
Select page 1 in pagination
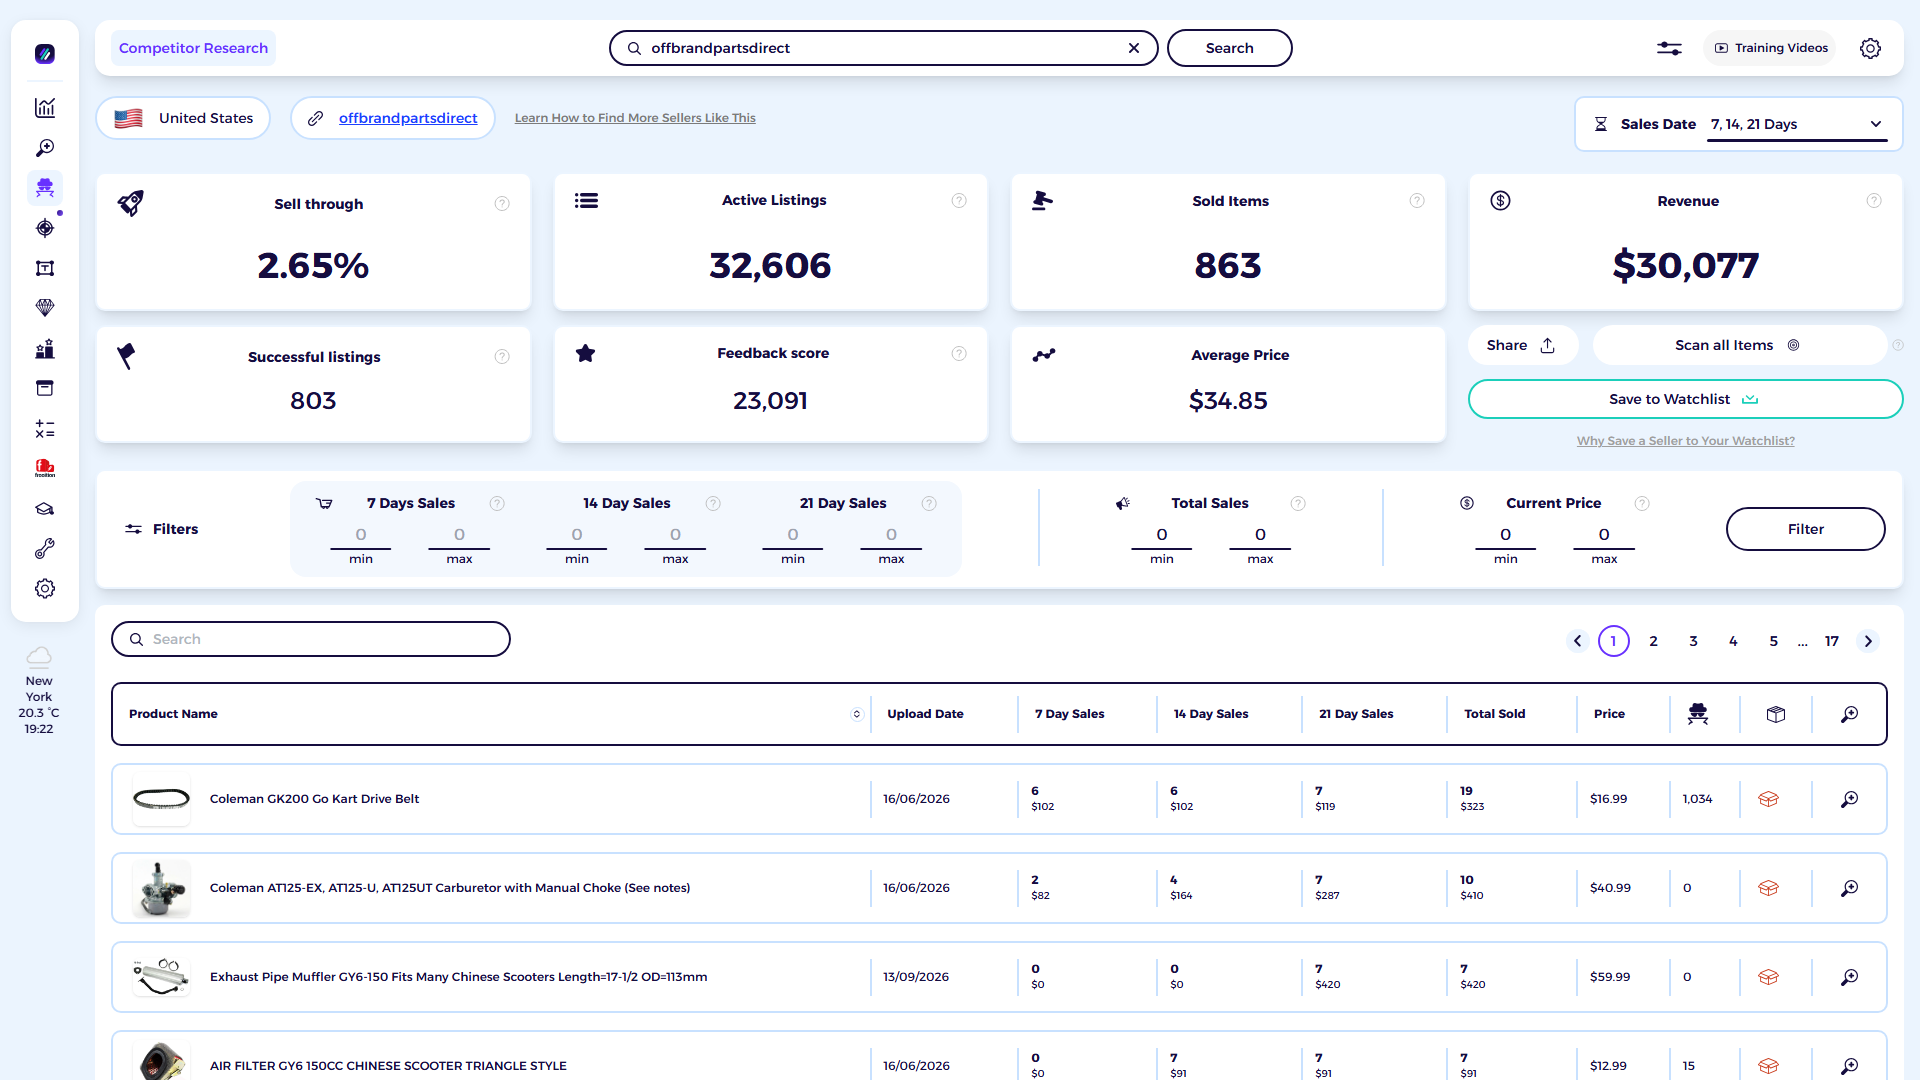[1614, 641]
